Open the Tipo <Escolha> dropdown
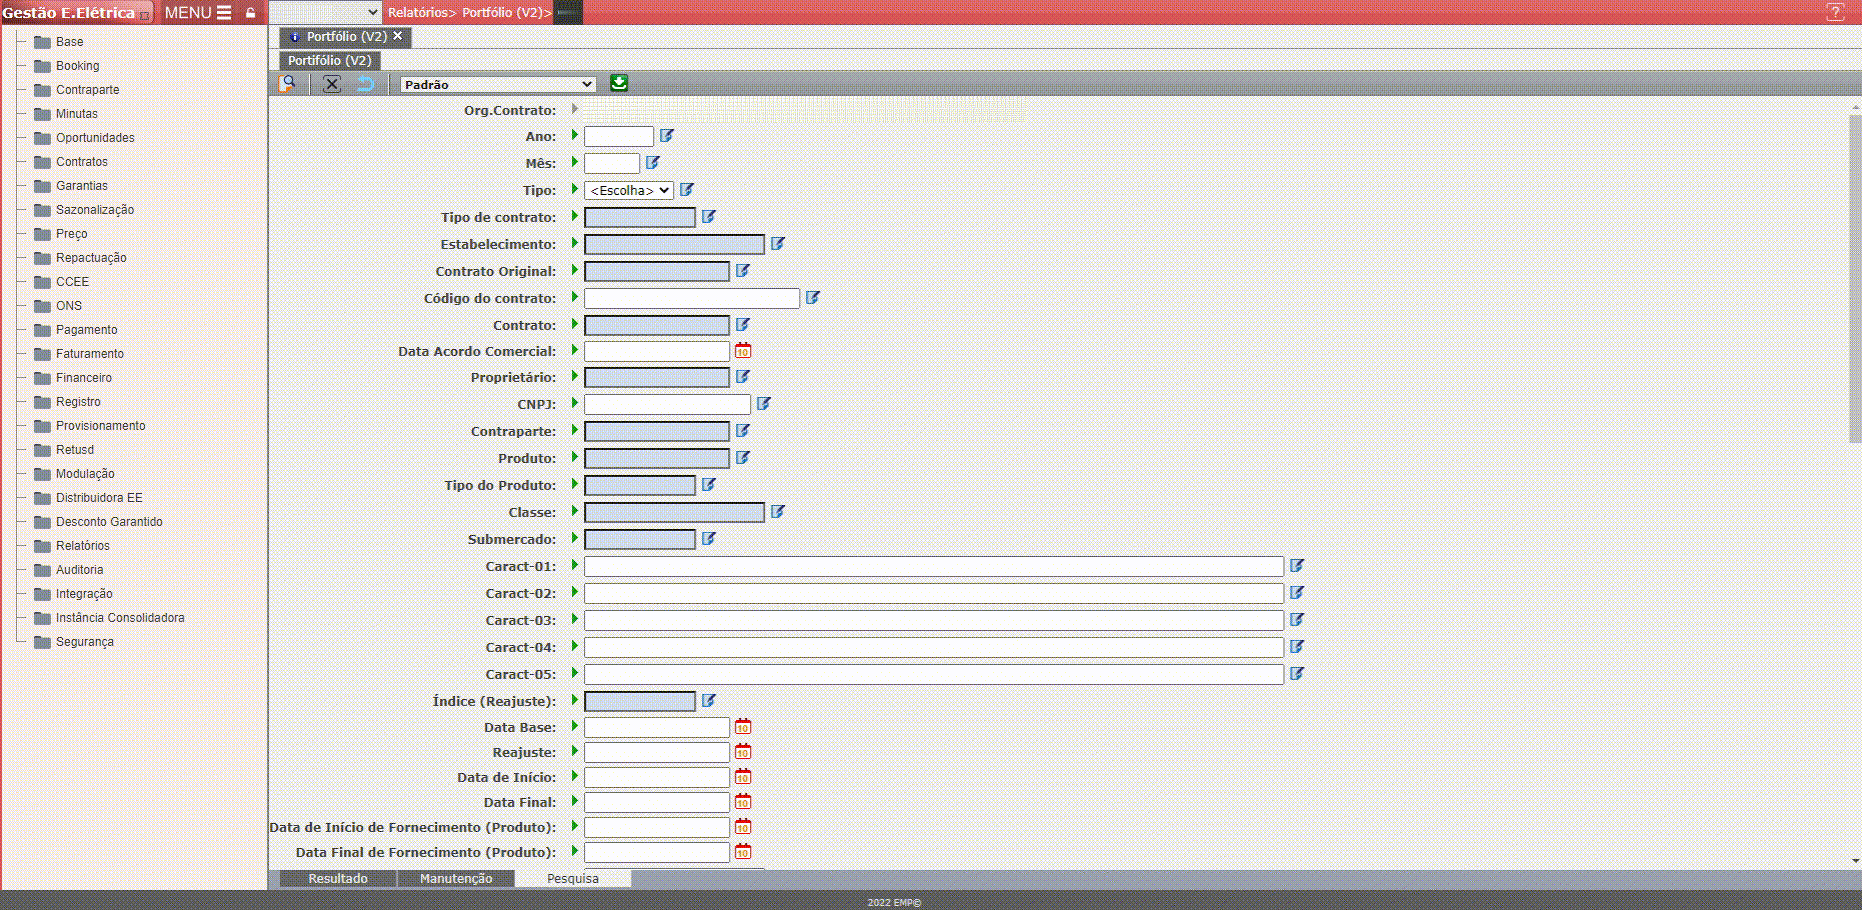Viewport: 1862px width, 910px height. click(x=629, y=190)
